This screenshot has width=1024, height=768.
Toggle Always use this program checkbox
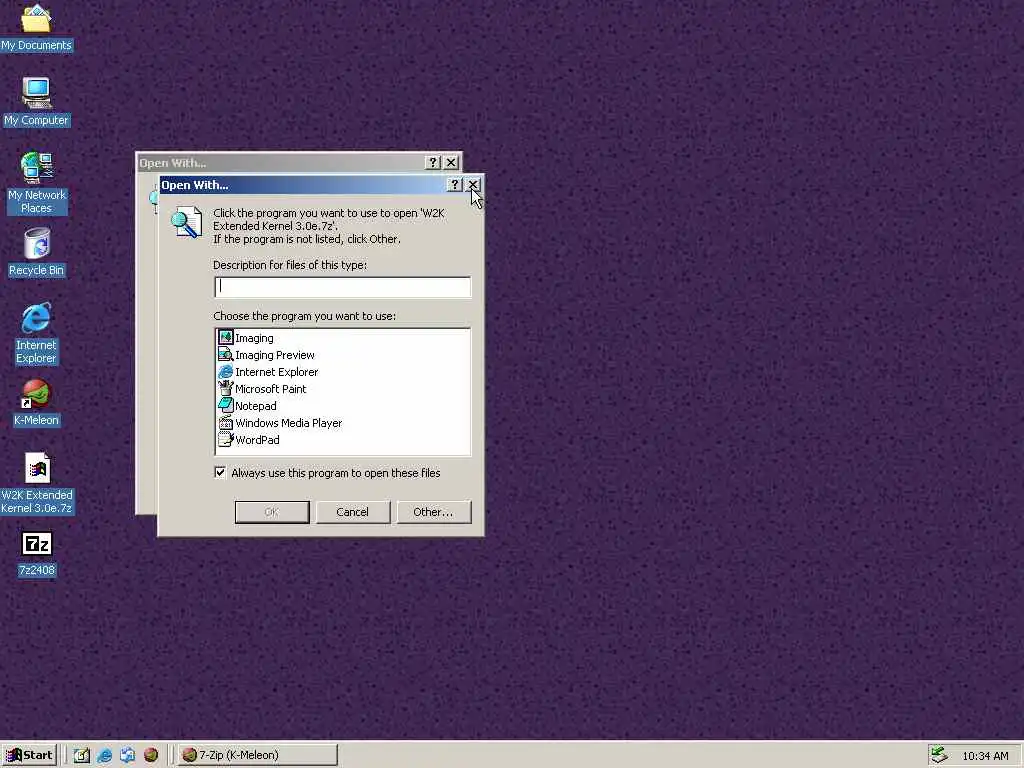point(220,472)
